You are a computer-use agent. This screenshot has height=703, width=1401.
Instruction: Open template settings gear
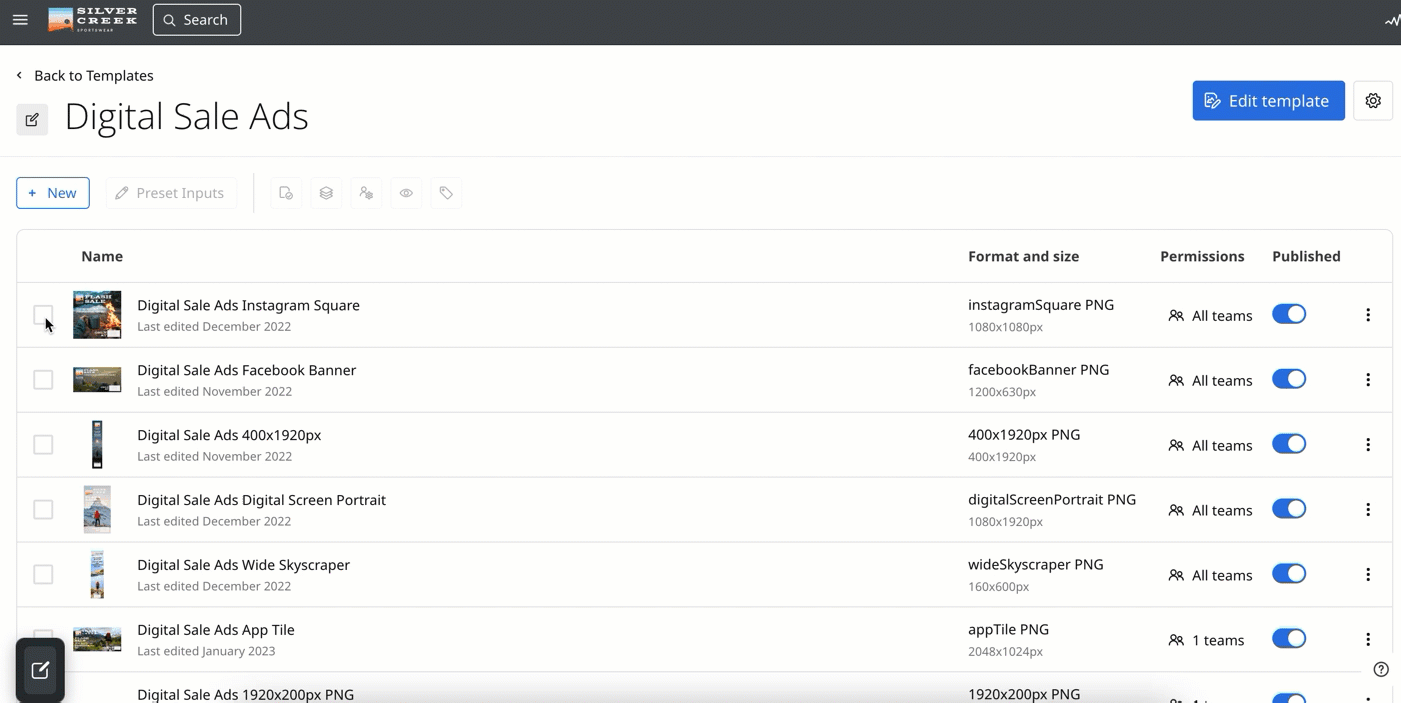1373,100
